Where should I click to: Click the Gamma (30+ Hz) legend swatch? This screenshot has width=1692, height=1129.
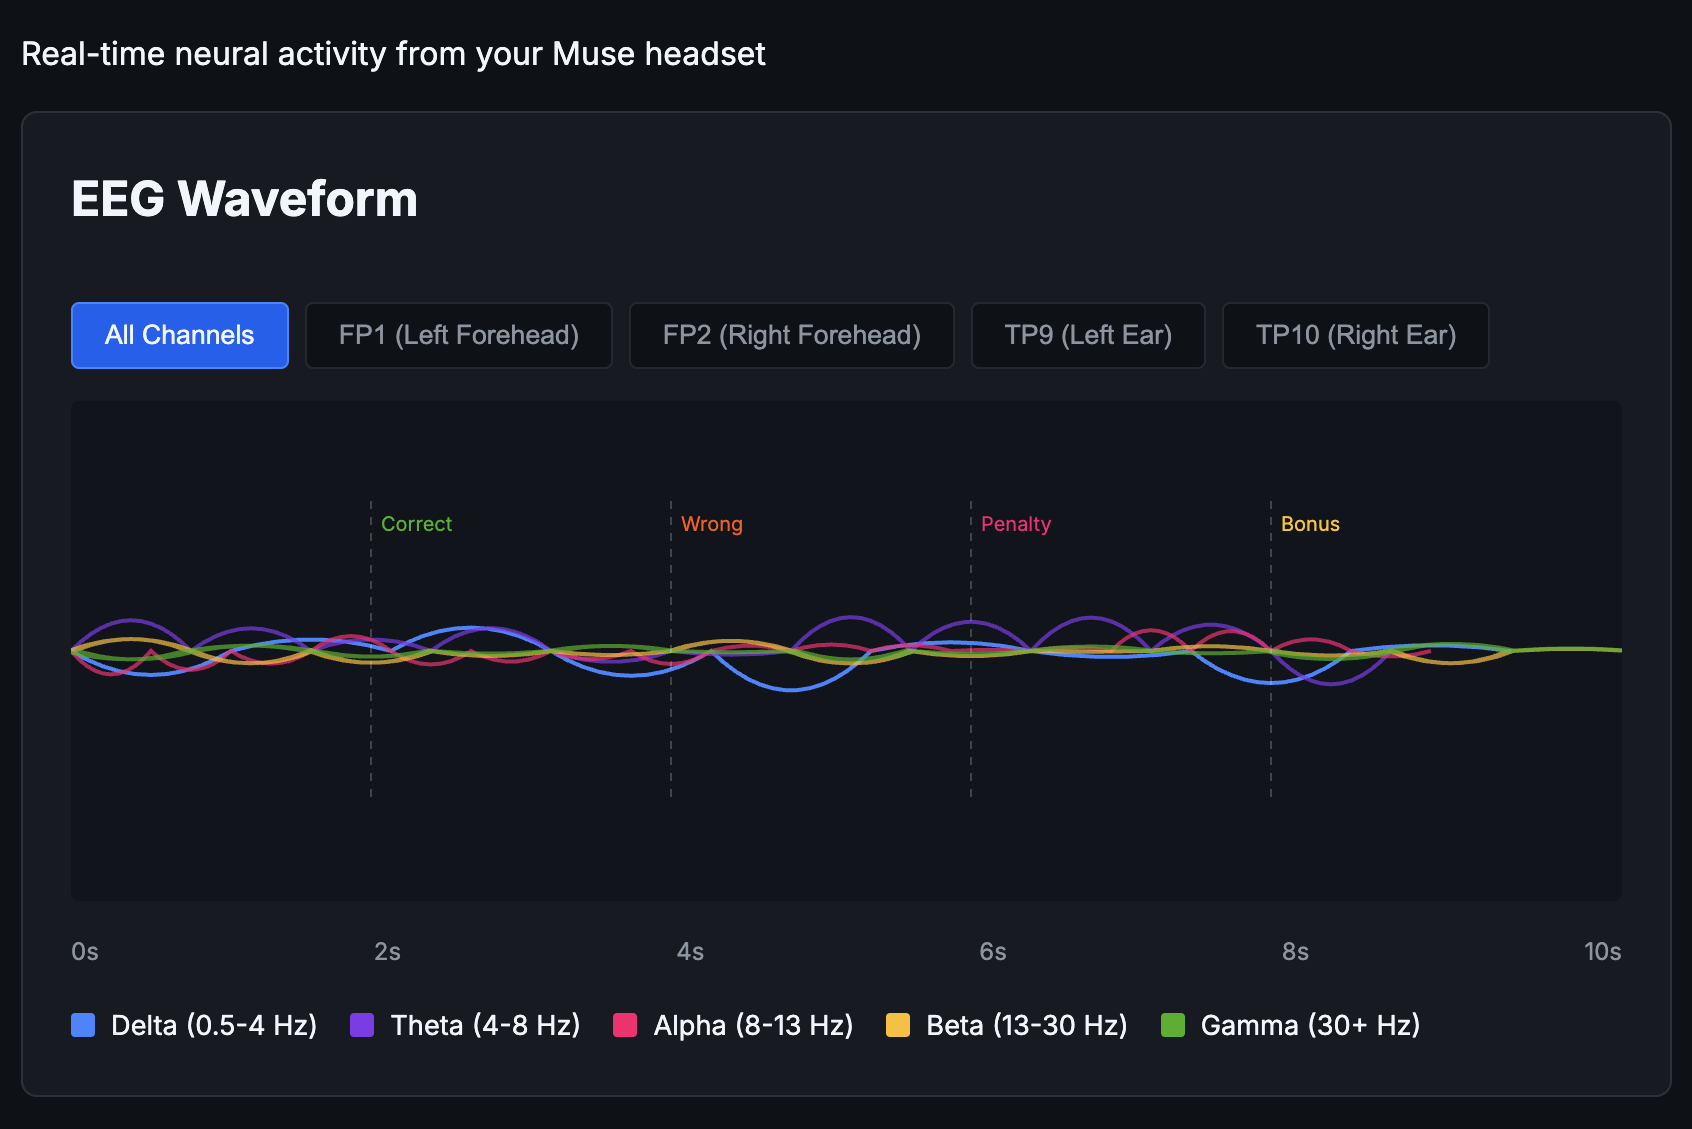click(1171, 1025)
